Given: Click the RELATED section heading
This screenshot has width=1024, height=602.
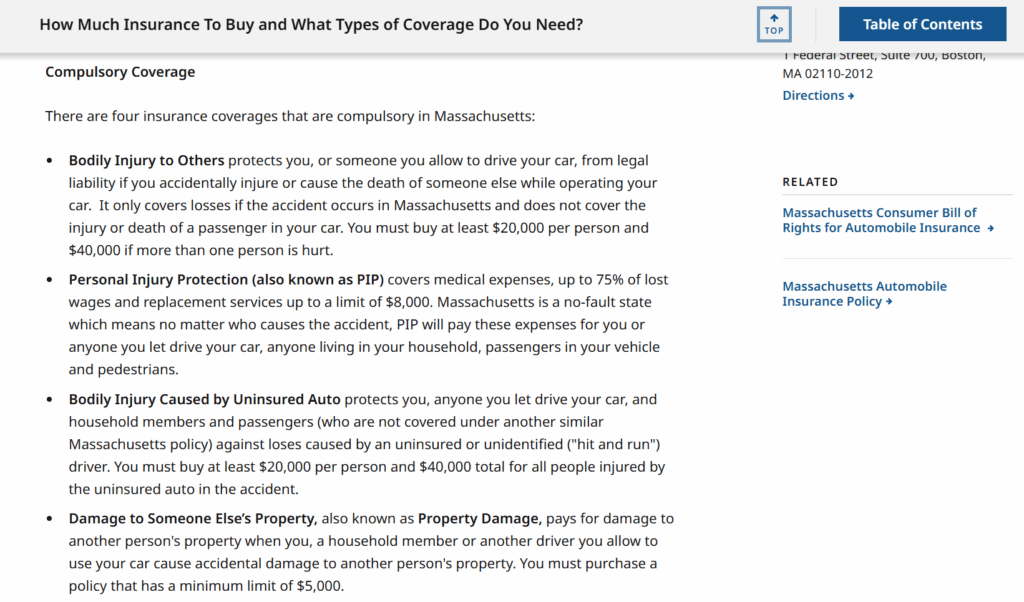Looking at the screenshot, I should [x=810, y=182].
